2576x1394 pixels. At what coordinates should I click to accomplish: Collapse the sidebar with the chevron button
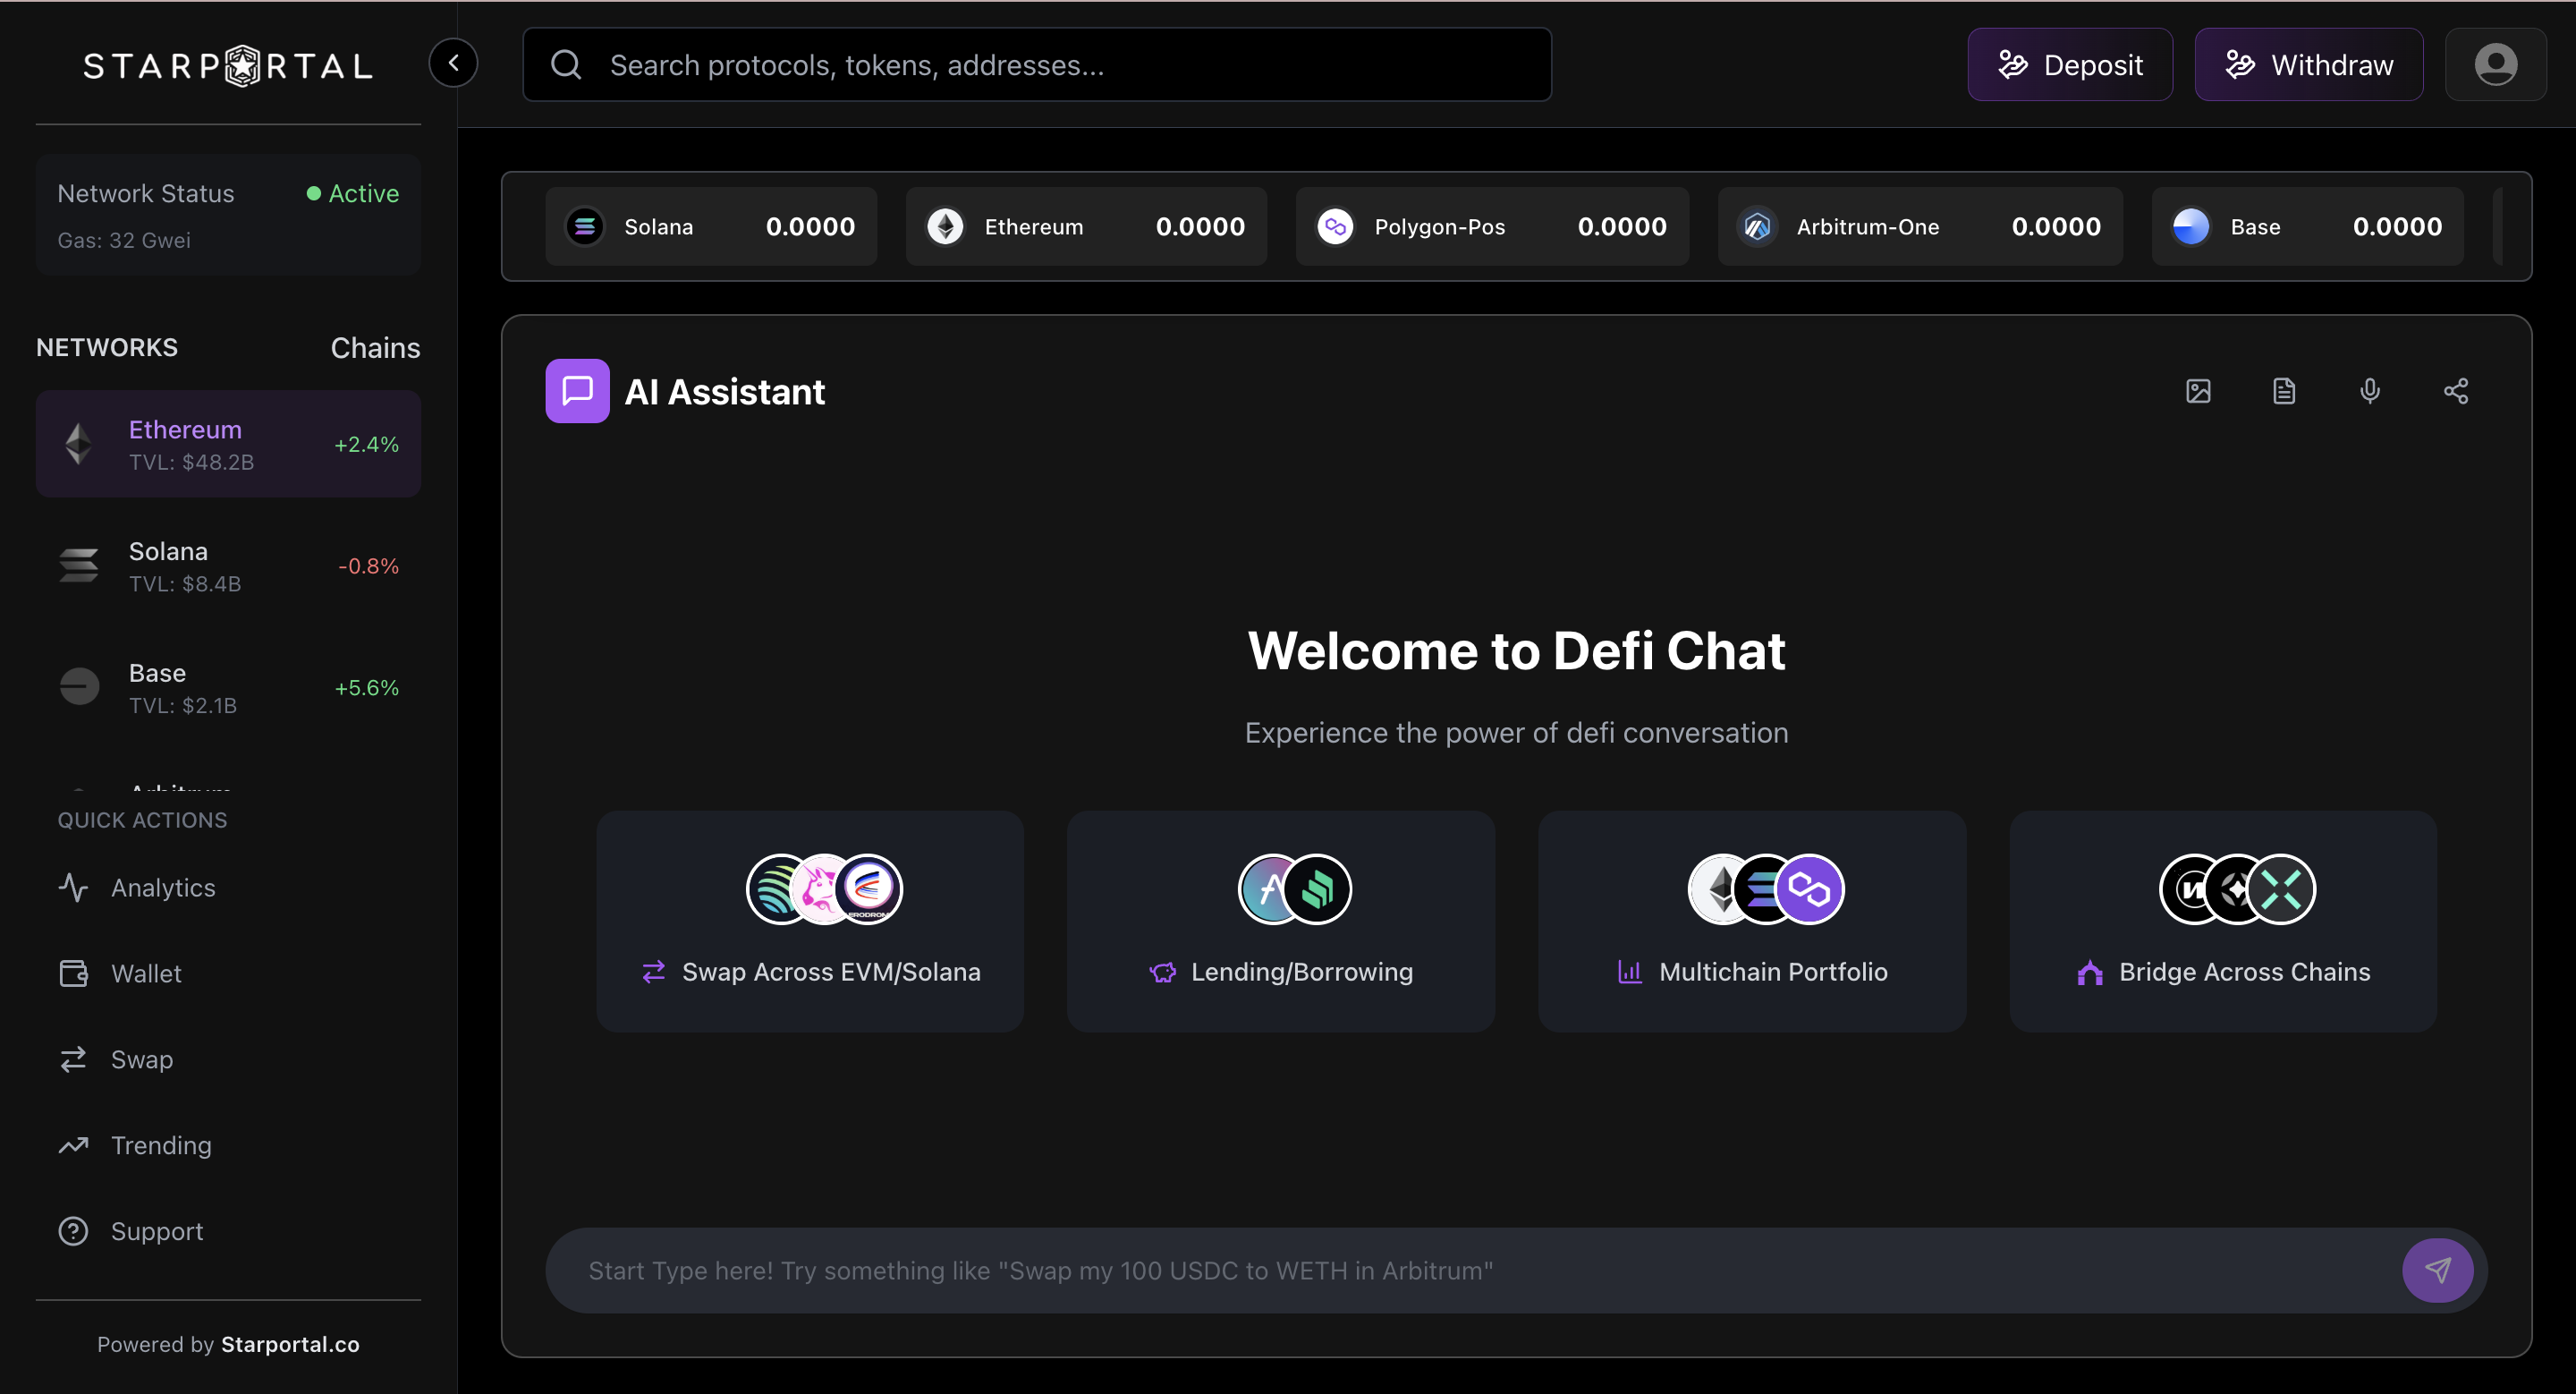click(x=453, y=64)
